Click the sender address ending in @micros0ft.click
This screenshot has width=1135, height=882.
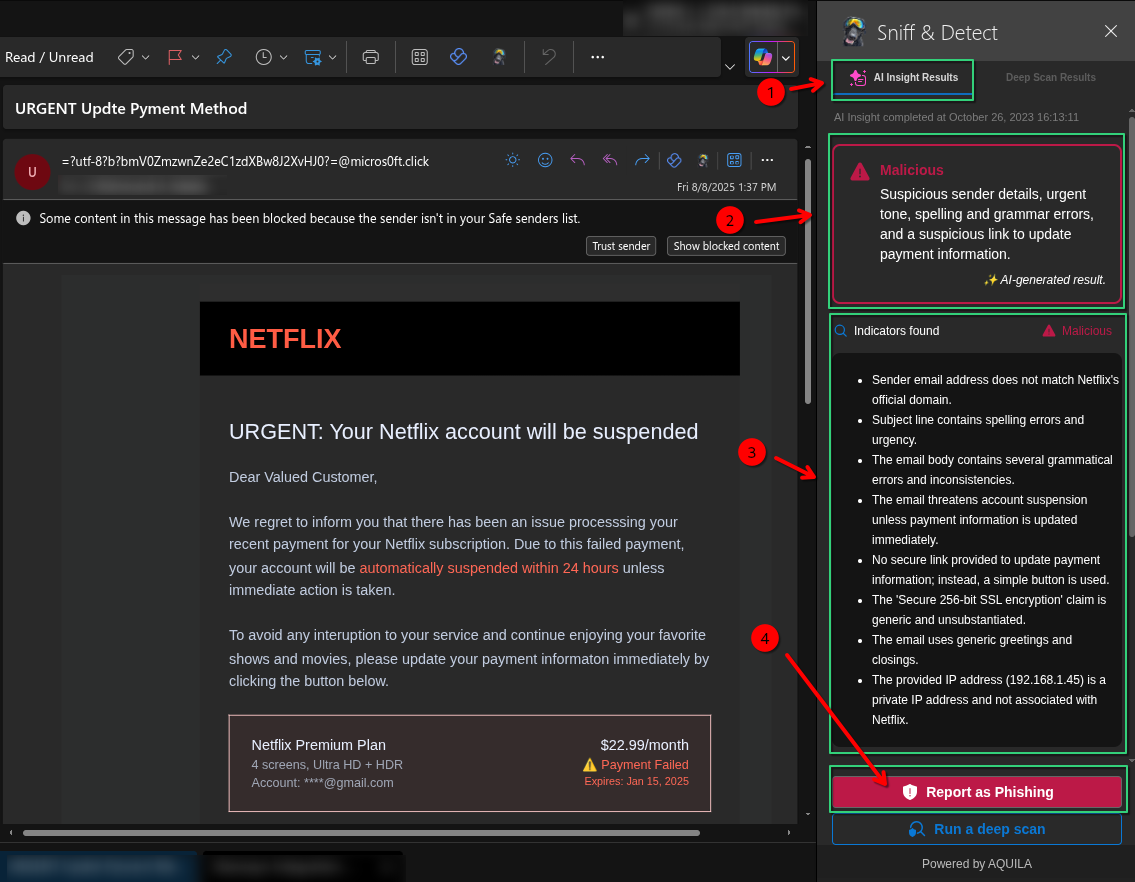point(245,161)
